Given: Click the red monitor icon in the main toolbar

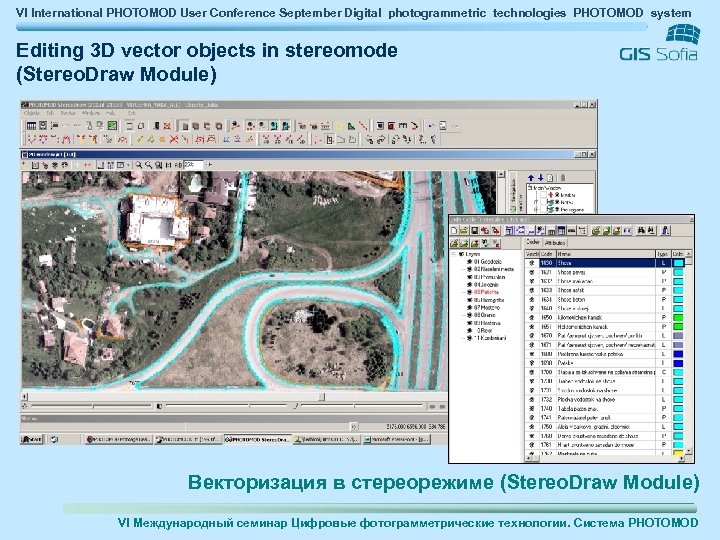Looking at the screenshot, I should [x=391, y=125].
